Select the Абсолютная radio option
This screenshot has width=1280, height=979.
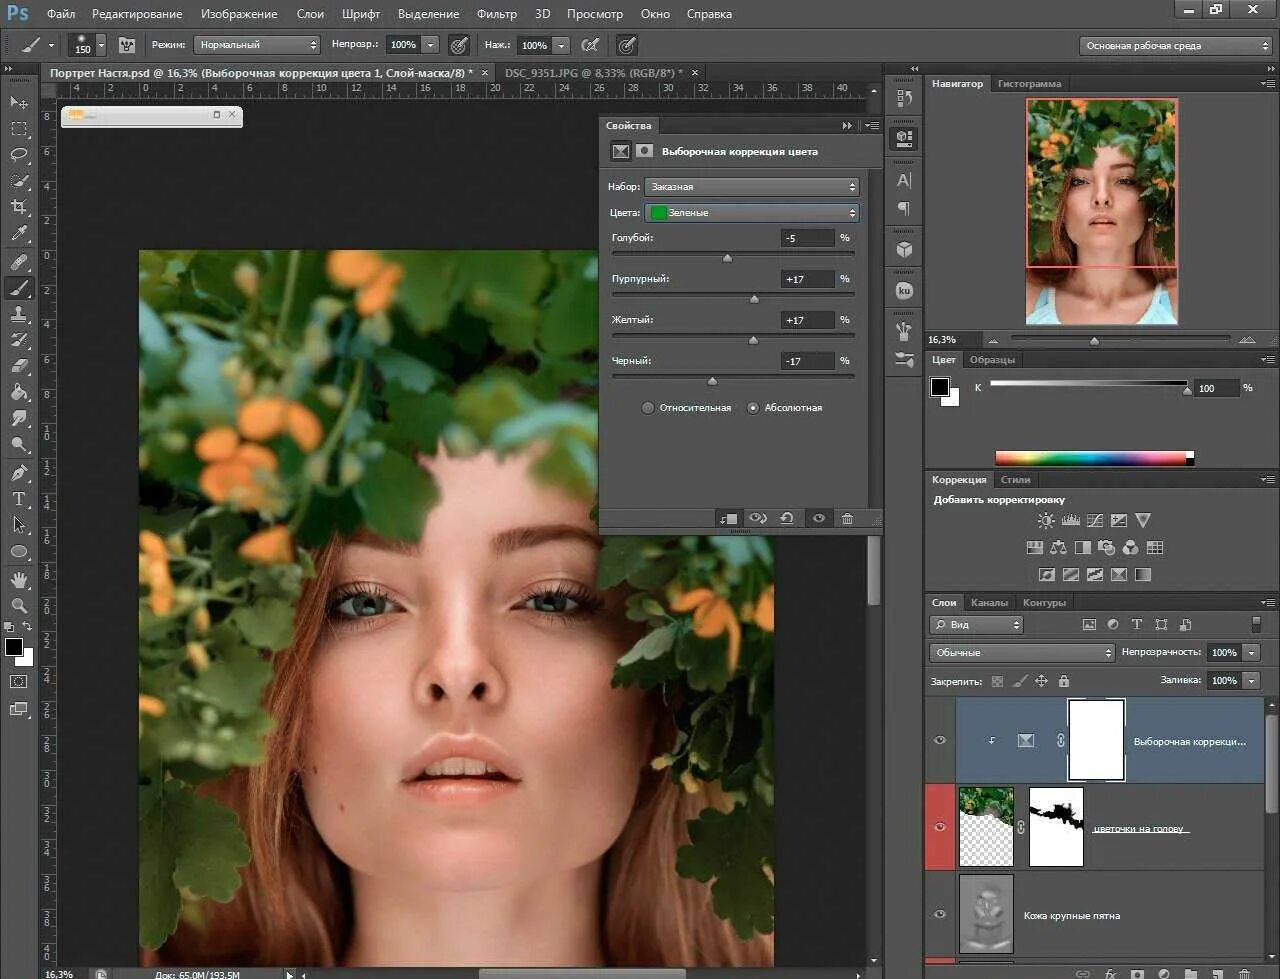[753, 408]
